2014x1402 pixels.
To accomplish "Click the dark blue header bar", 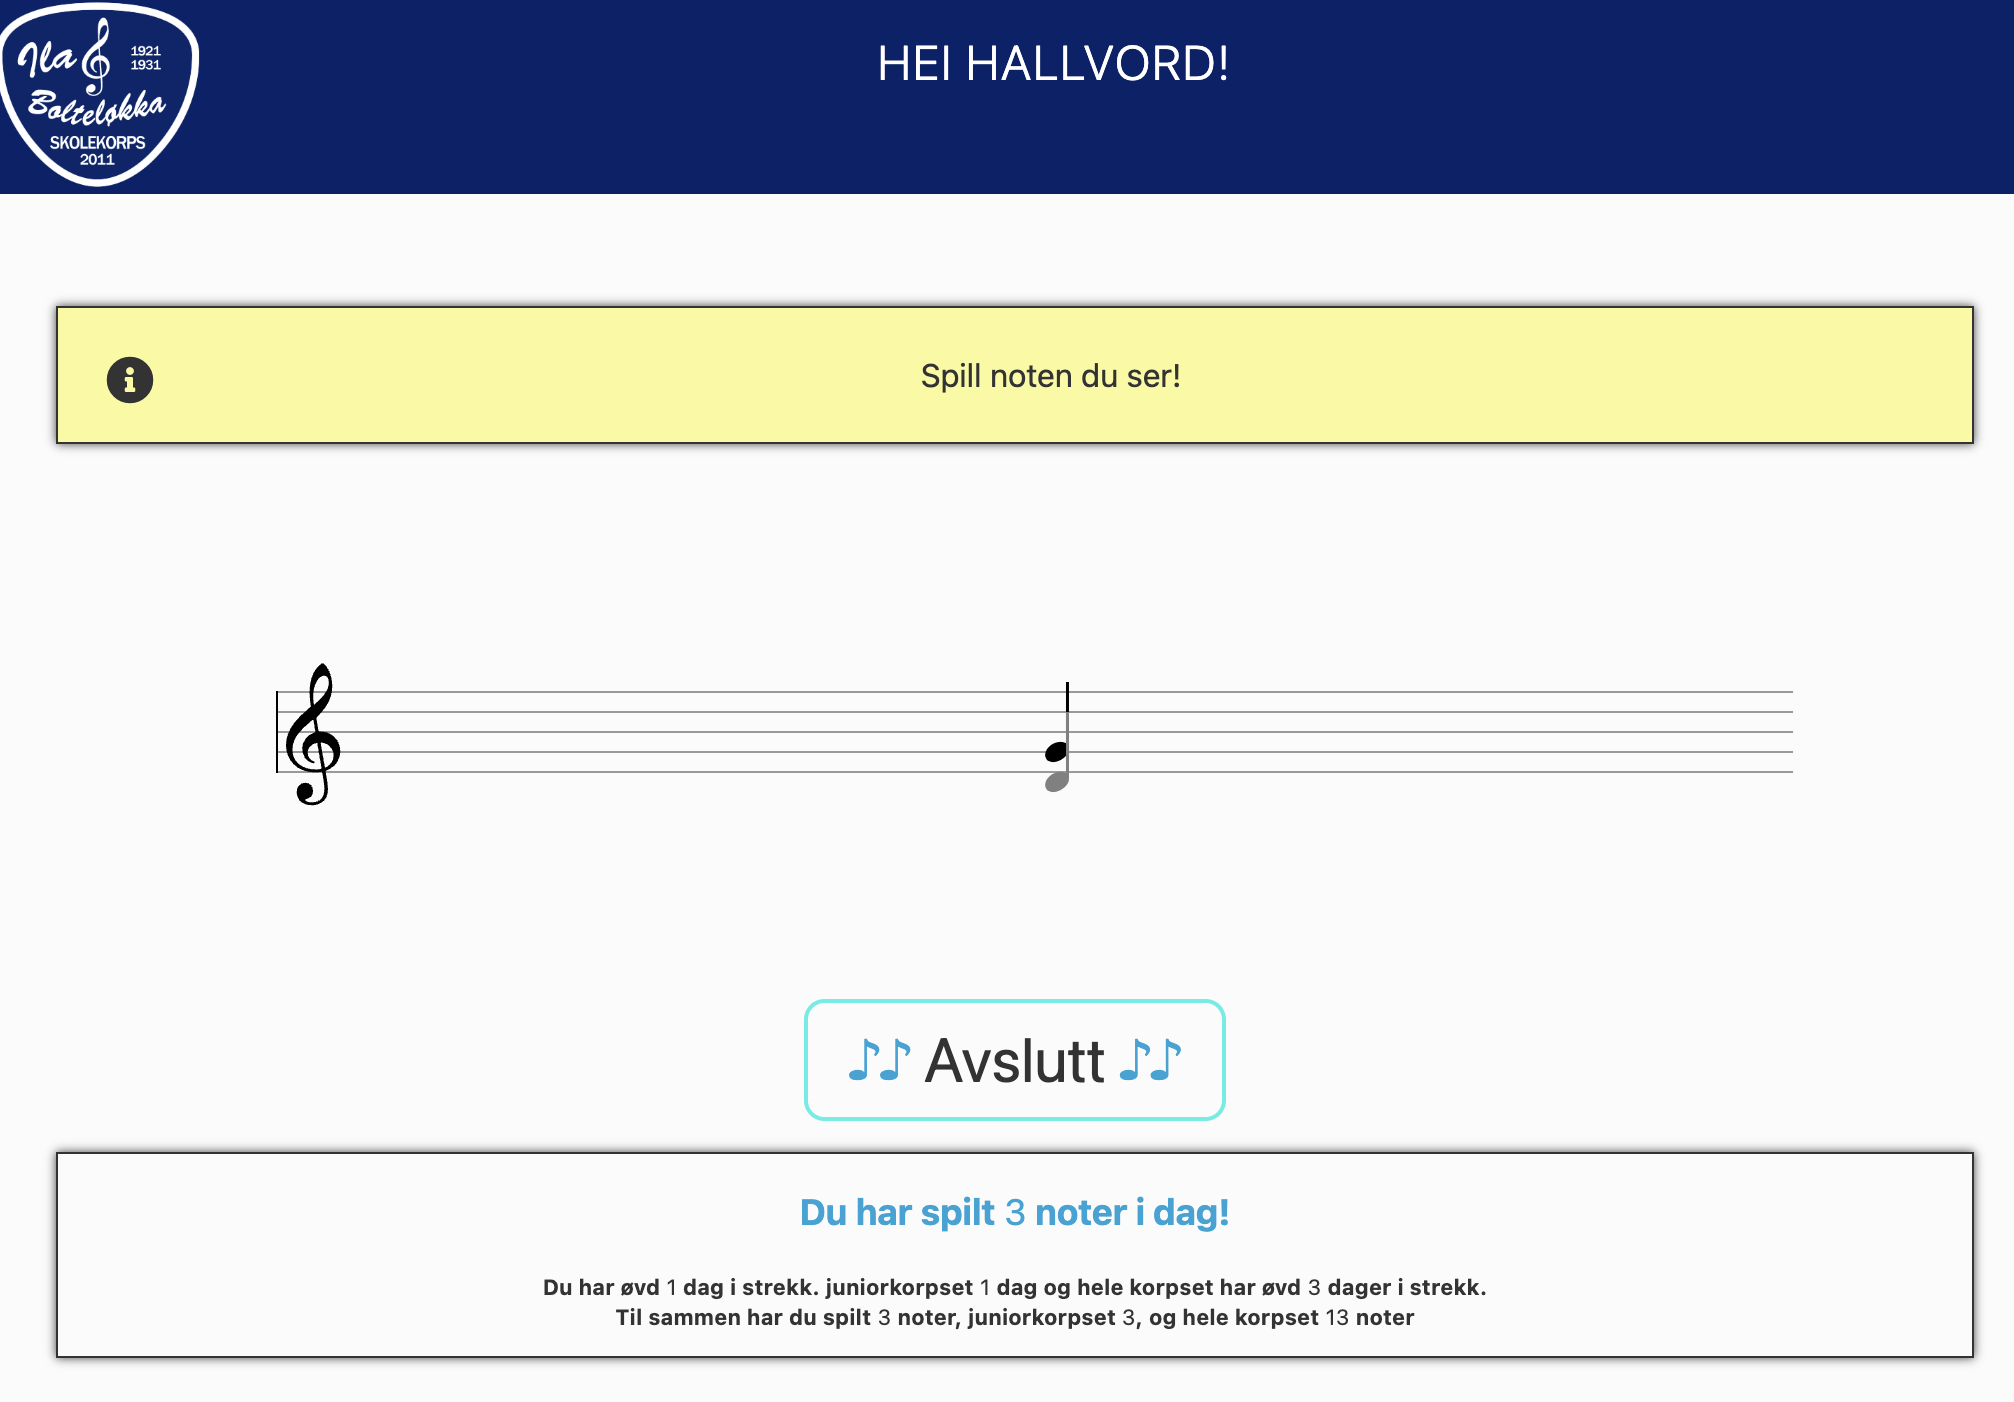I will coord(1007,97).
